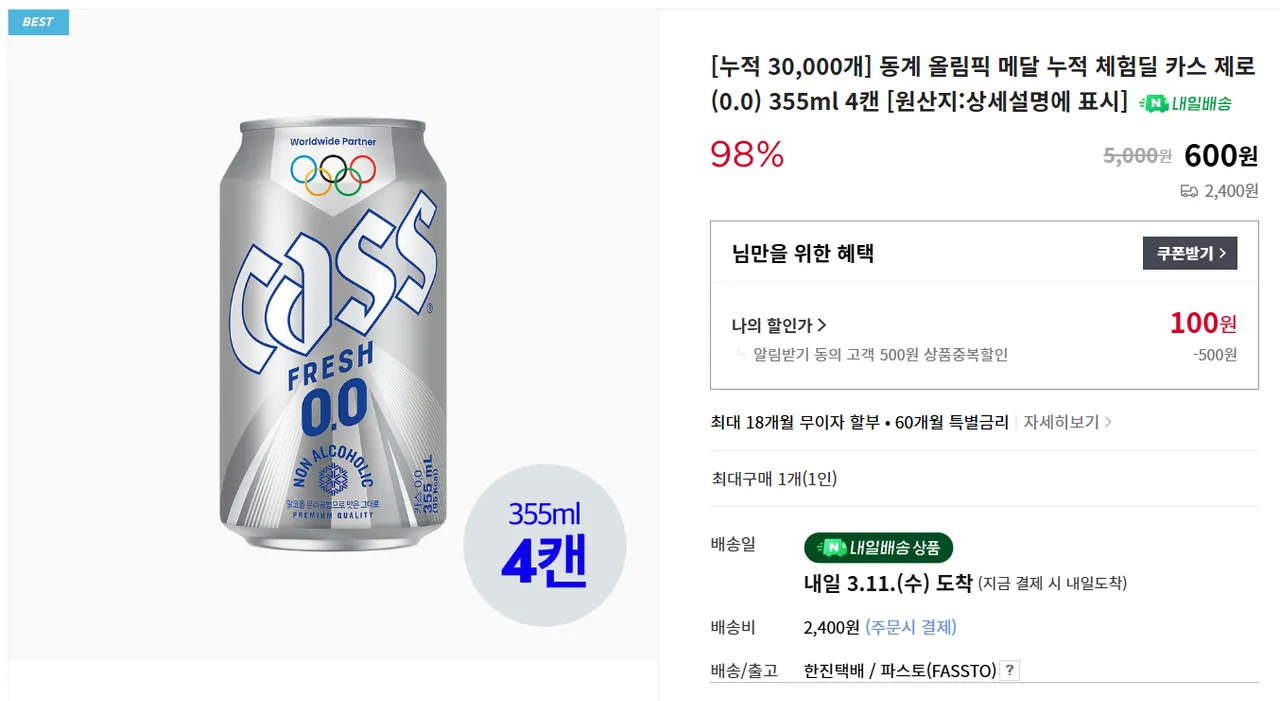Click the blue BEST badge
1280x701 pixels.
point(38,22)
